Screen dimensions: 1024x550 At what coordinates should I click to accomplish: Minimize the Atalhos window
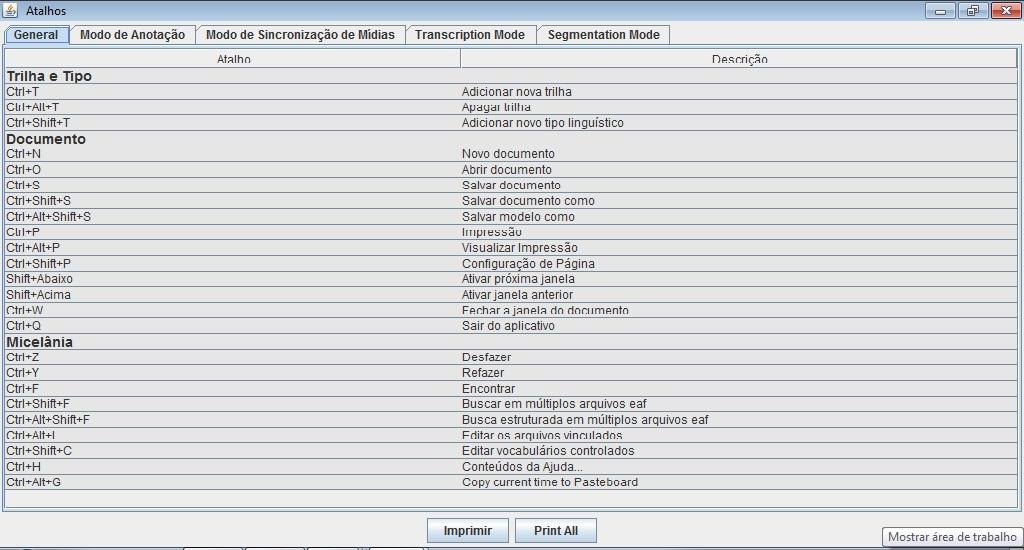click(x=939, y=11)
